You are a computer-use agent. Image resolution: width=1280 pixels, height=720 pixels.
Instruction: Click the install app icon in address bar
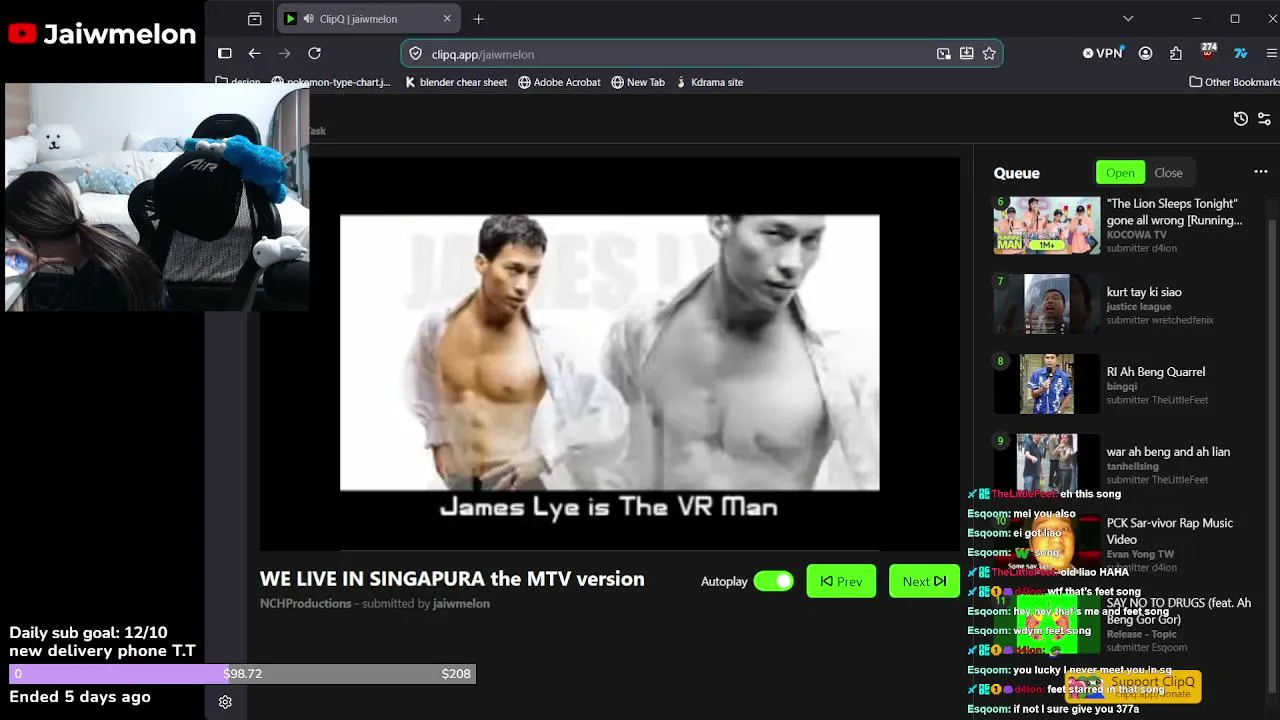tap(966, 54)
